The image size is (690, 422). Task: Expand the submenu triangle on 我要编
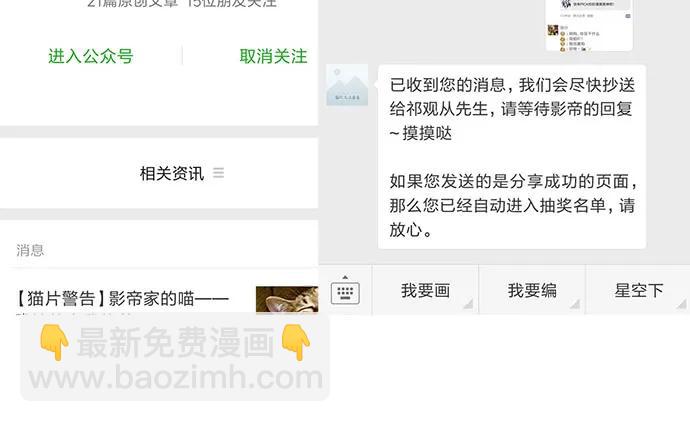[x=575, y=304]
